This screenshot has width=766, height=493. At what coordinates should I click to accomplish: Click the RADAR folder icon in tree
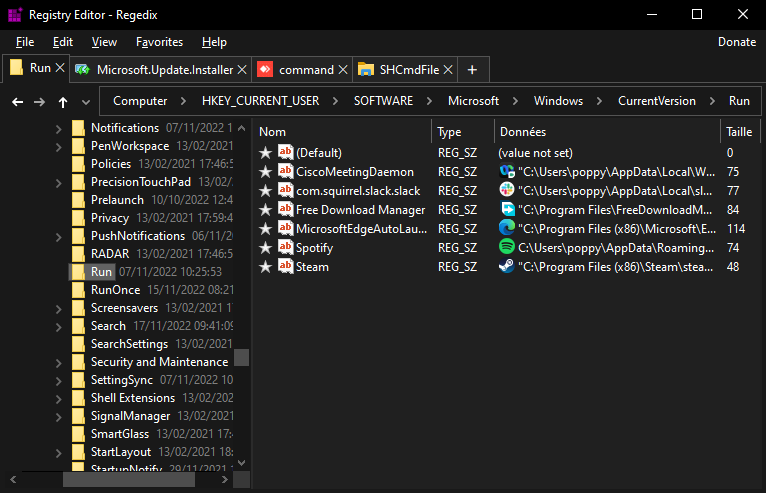click(78, 254)
